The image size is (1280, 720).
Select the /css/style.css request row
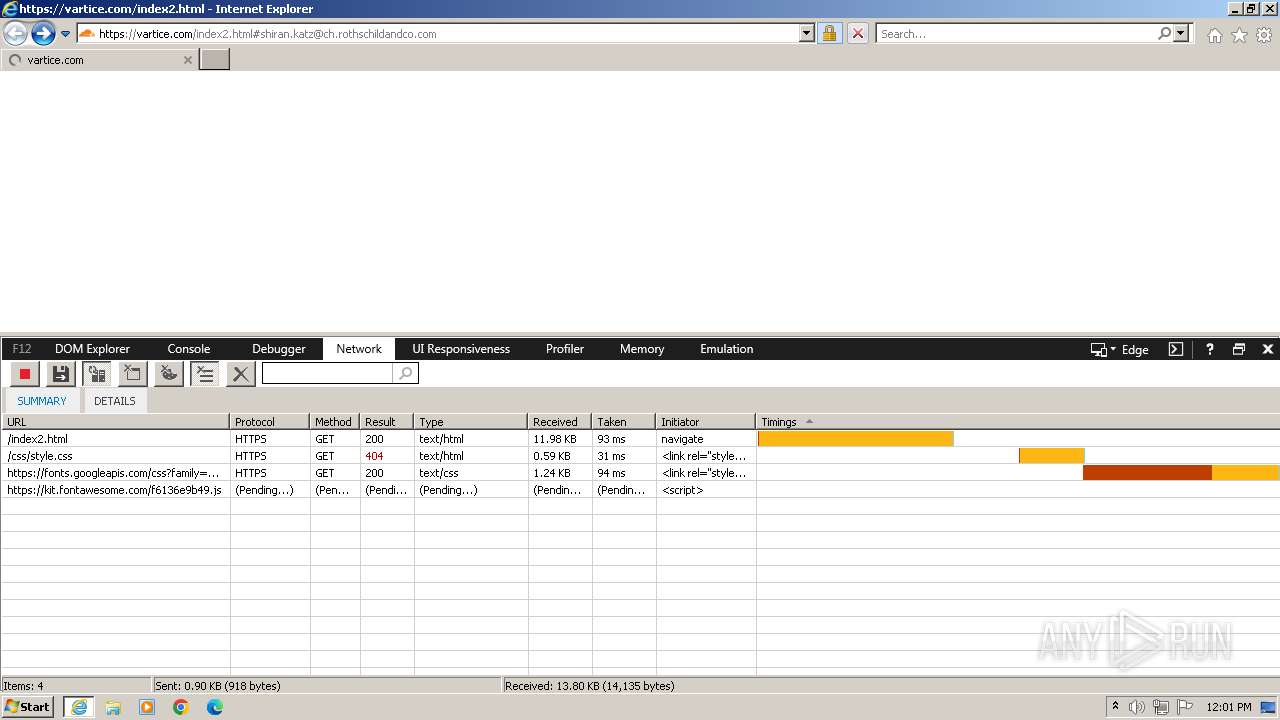pos(640,456)
